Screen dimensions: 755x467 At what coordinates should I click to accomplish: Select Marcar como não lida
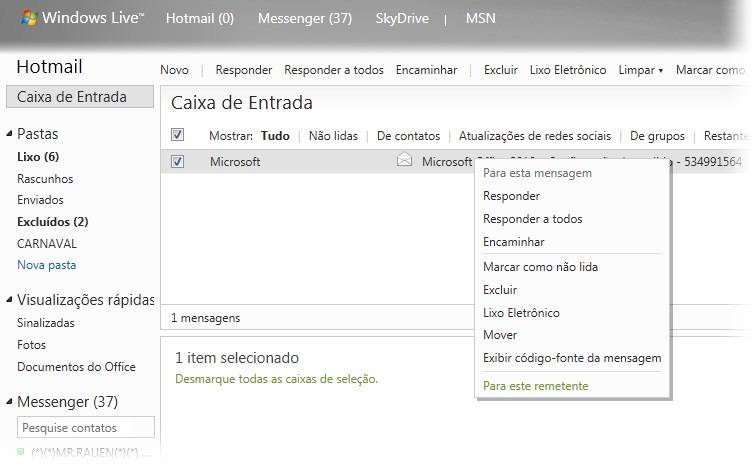coord(540,267)
